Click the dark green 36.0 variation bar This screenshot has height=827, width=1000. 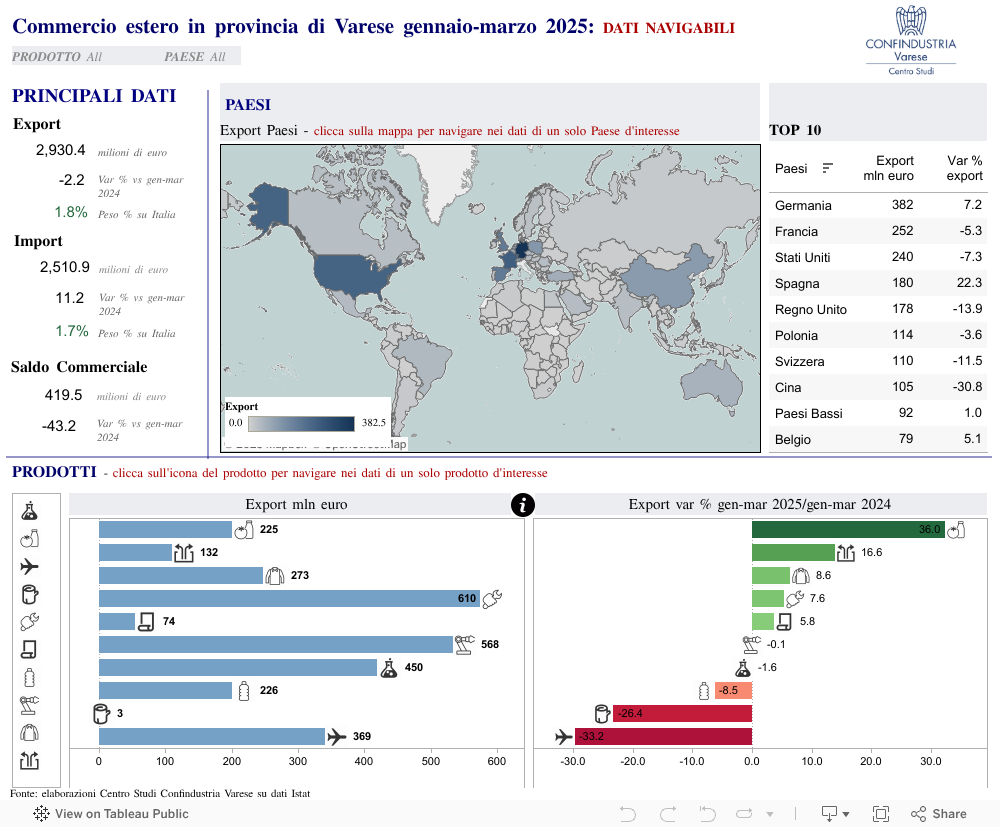point(848,530)
